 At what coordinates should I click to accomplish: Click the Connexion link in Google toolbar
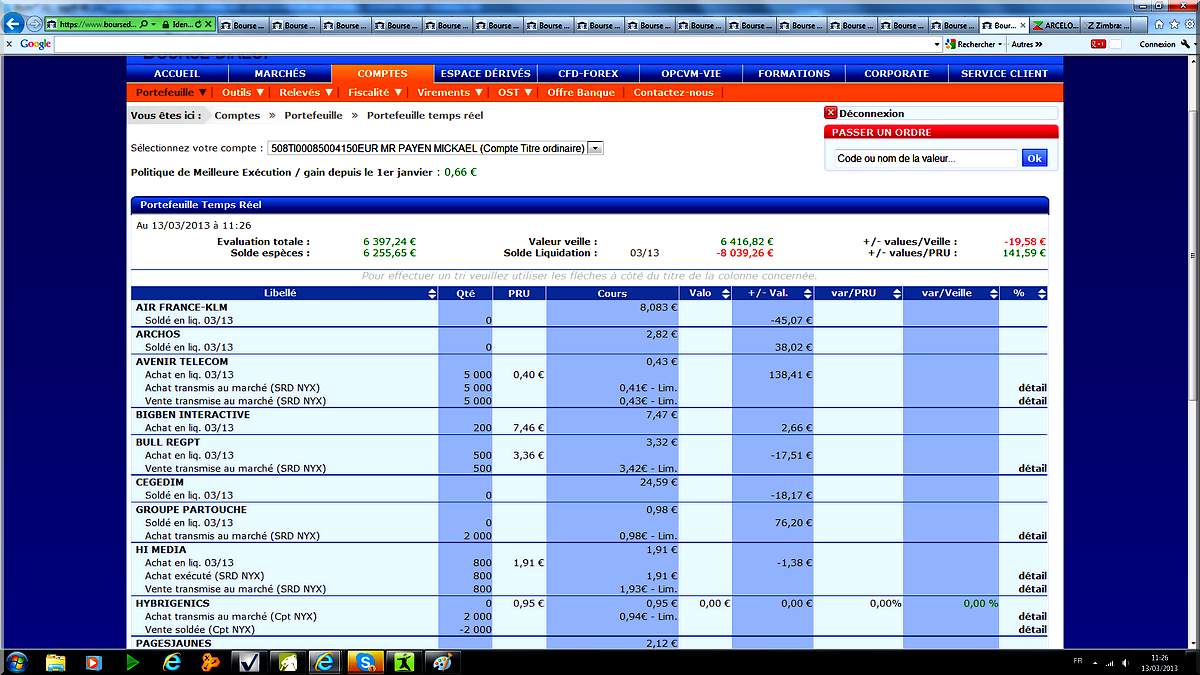(1157, 44)
